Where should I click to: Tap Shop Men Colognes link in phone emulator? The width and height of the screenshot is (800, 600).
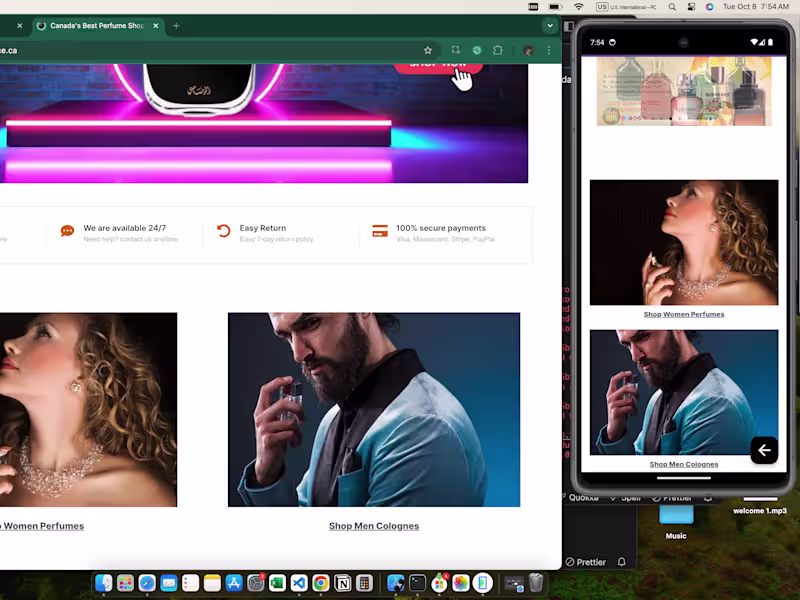click(x=684, y=464)
